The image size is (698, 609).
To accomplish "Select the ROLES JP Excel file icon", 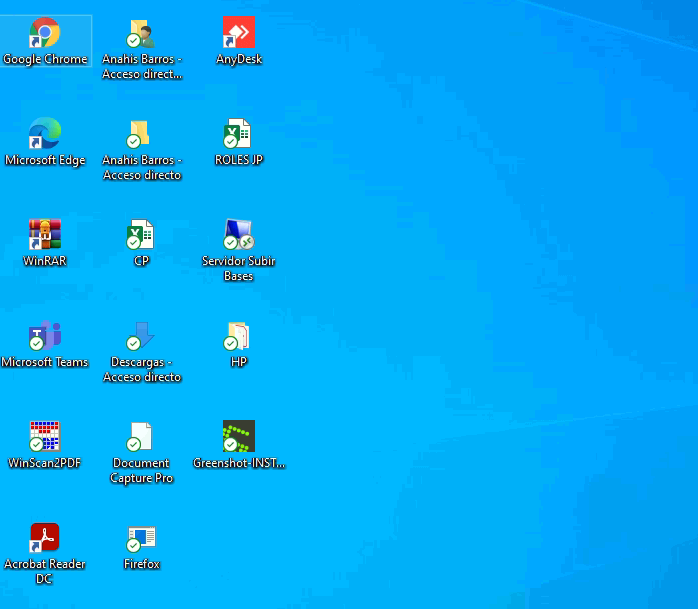I will click(x=237, y=133).
